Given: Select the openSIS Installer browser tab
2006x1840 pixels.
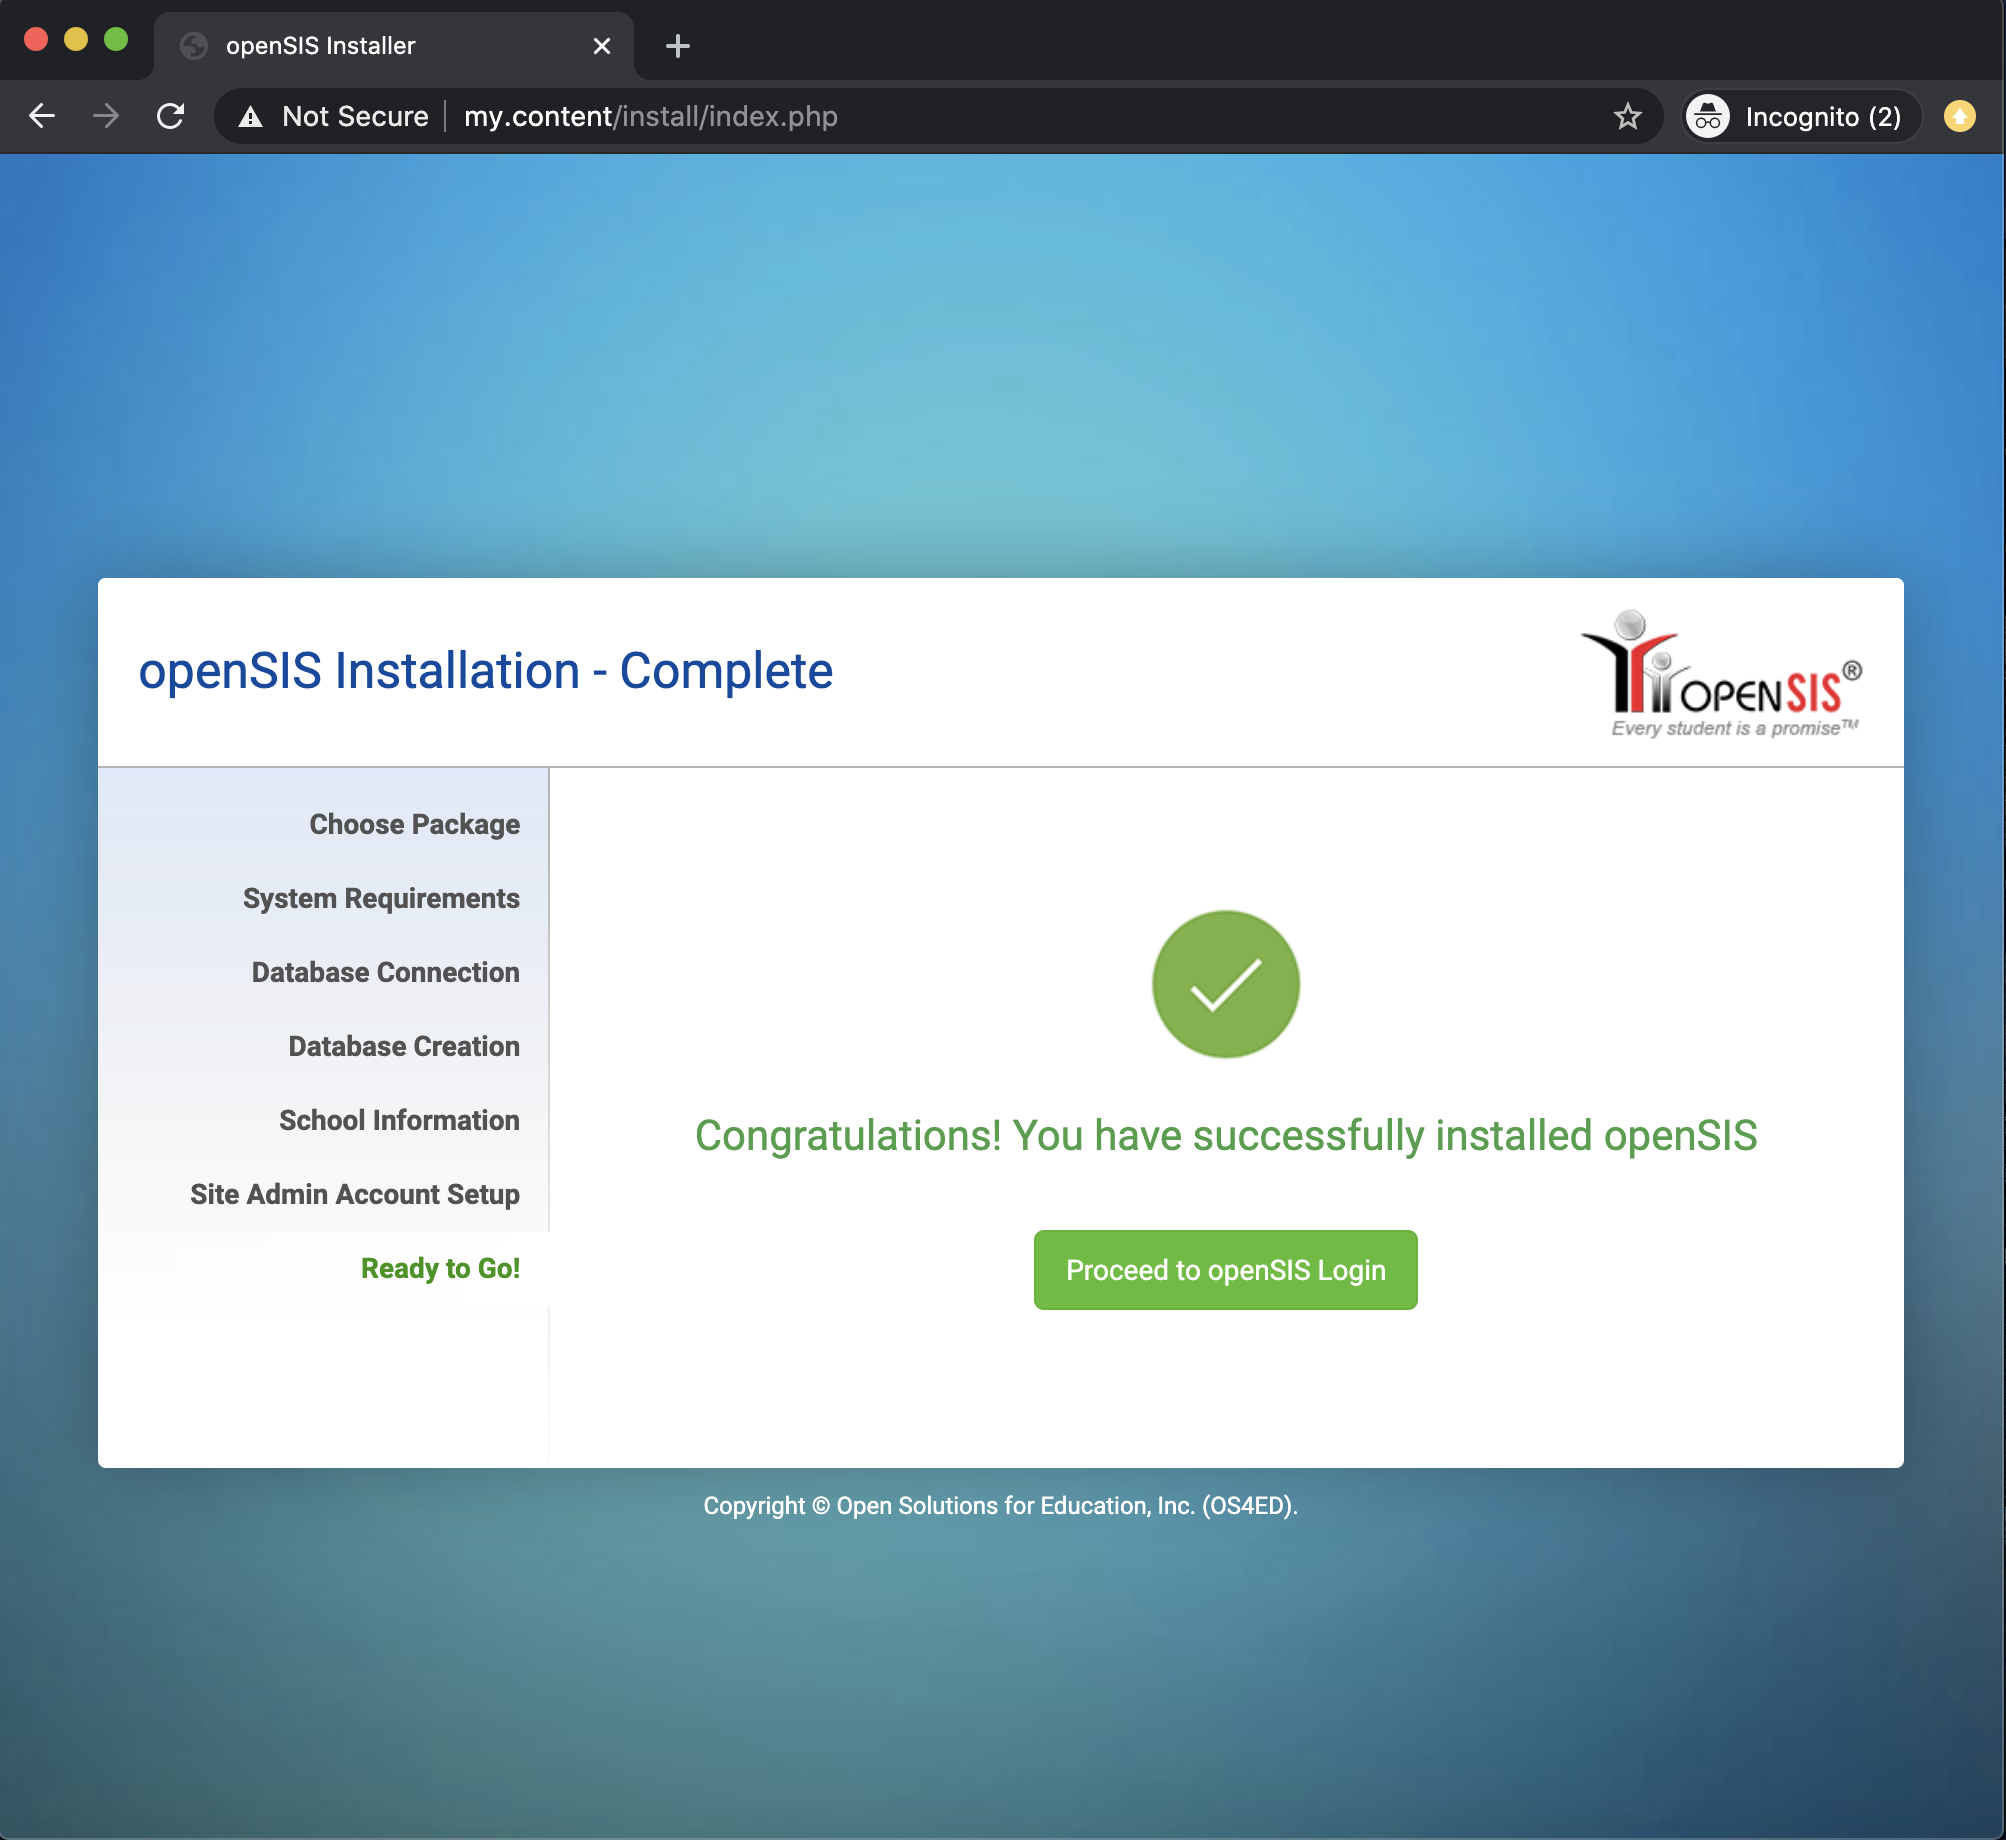Looking at the screenshot, I should (x=380, y=46).
